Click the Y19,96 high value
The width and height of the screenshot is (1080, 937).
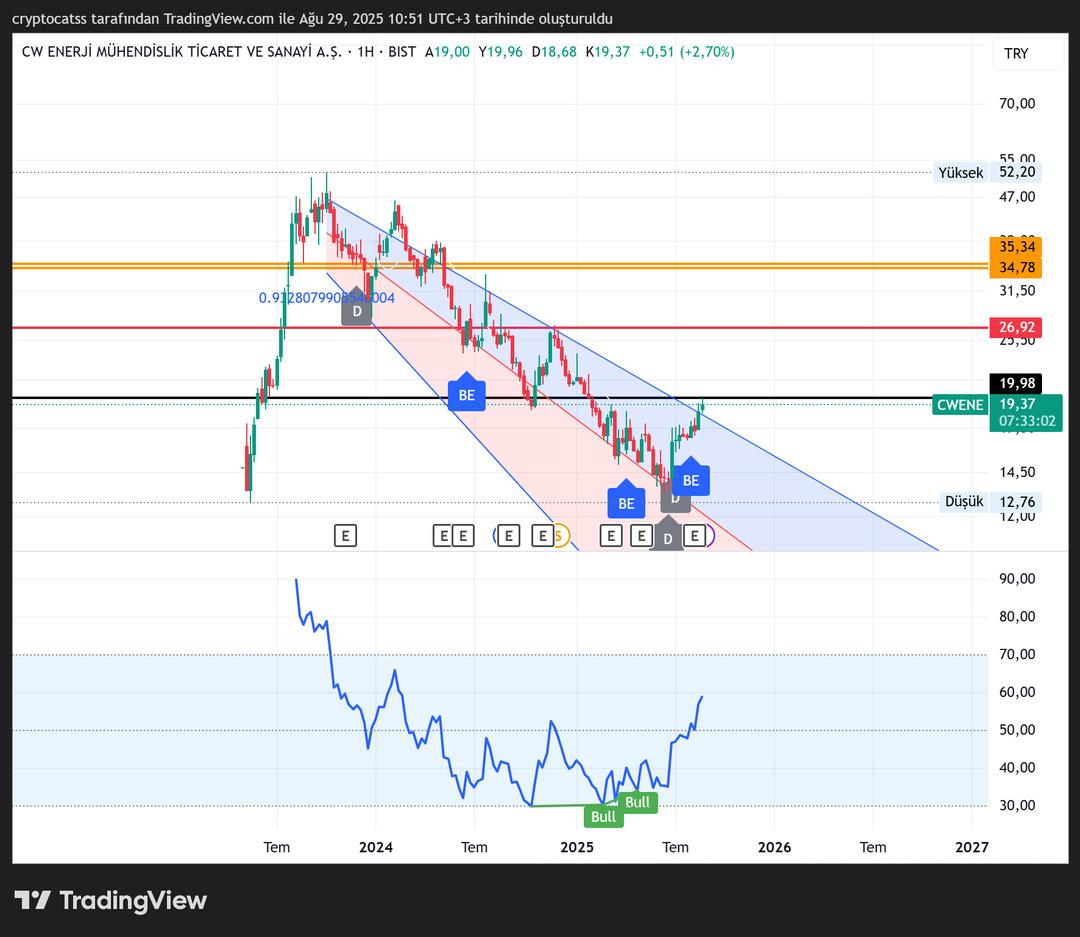[x=501, y=52]
